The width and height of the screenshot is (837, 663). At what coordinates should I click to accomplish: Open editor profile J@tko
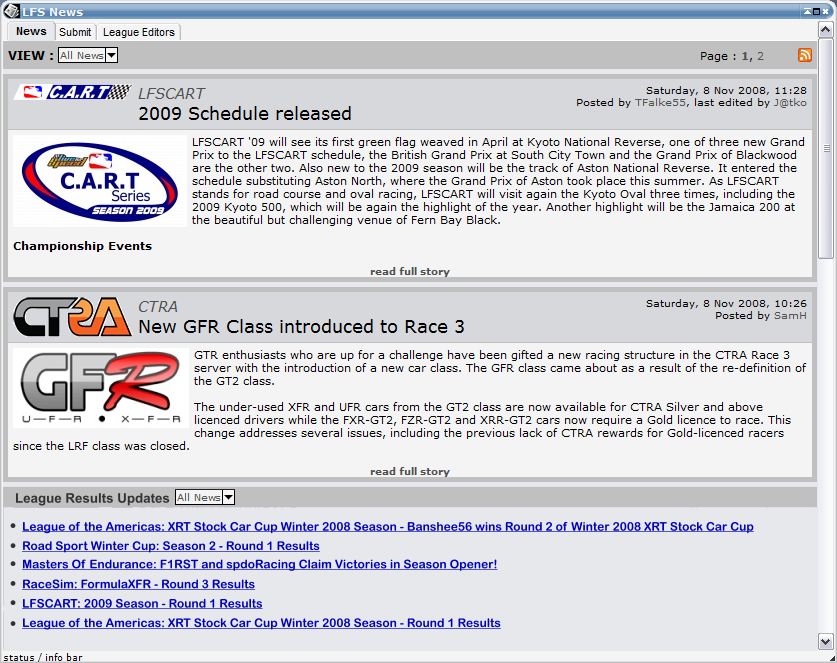pos(790,102)
